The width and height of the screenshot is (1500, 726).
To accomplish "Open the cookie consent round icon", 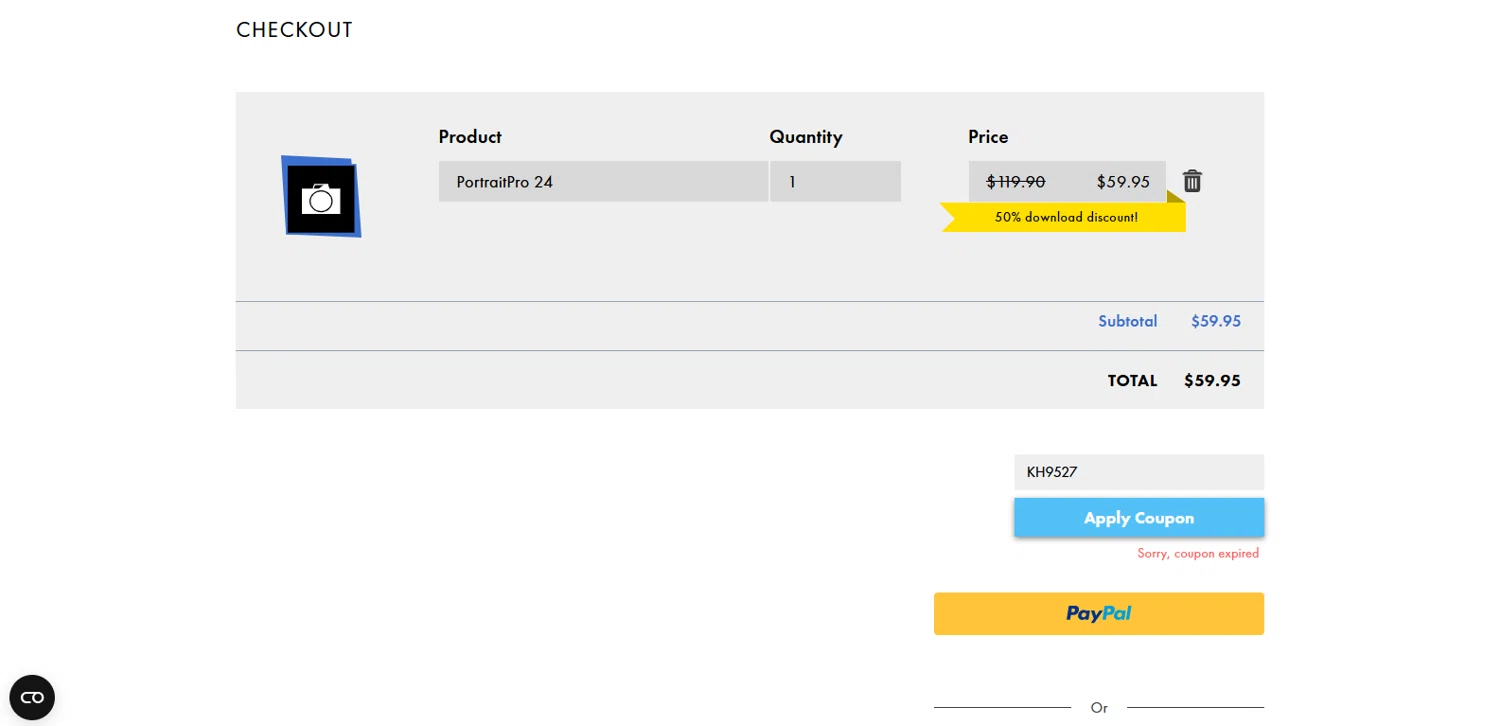I will click(x=32, y=697).
